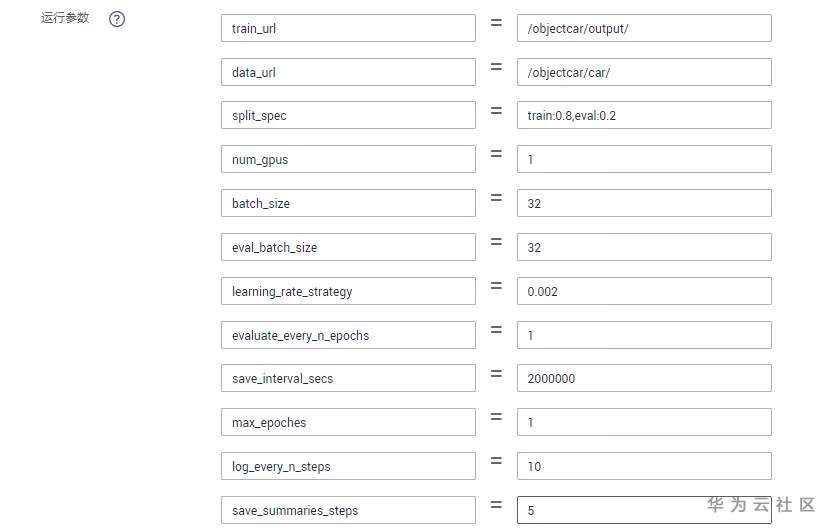
Task: Edit the 0.002 learning rate value
Action: pyautogui.click(x=644, y=291)
